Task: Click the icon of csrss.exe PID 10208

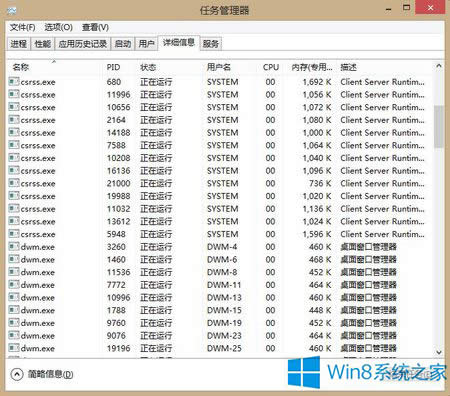Action: 14,157
